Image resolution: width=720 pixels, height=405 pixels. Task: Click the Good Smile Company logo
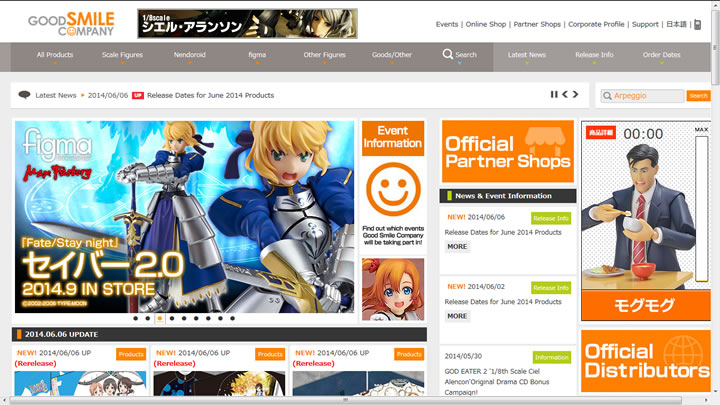(x=71, y=24)
